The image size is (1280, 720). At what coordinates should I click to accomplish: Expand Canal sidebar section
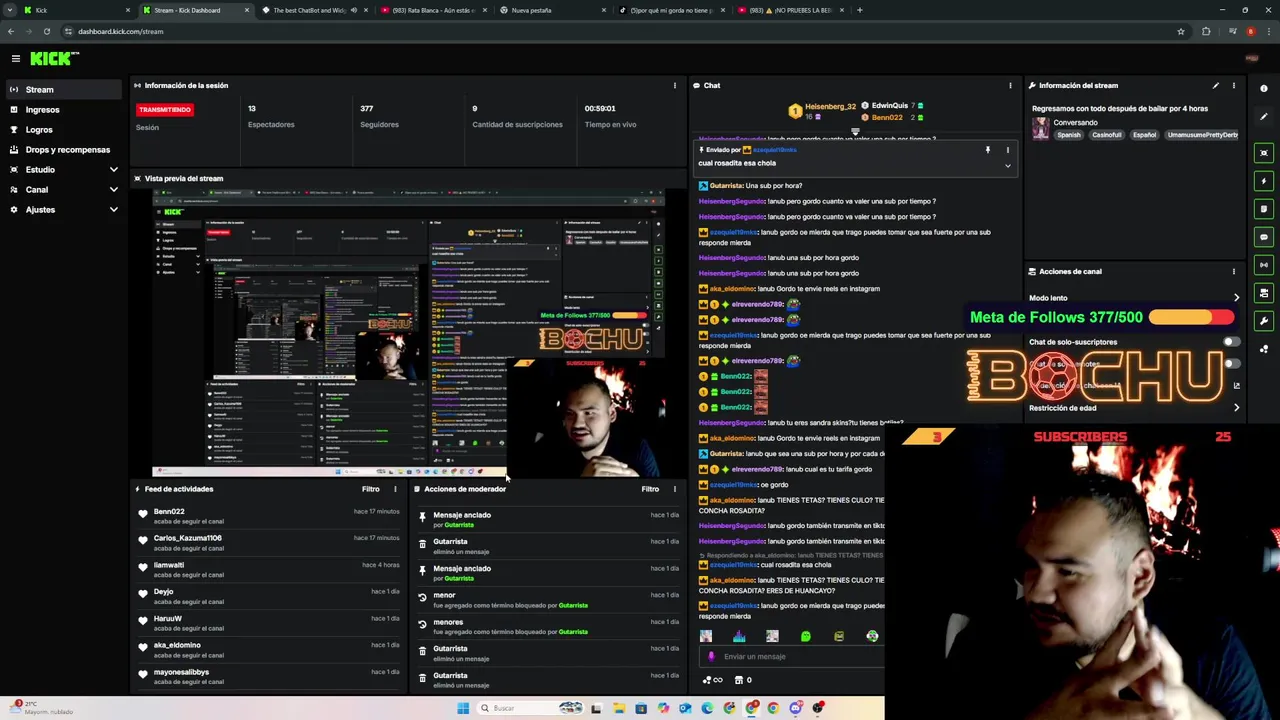point(113,189)
